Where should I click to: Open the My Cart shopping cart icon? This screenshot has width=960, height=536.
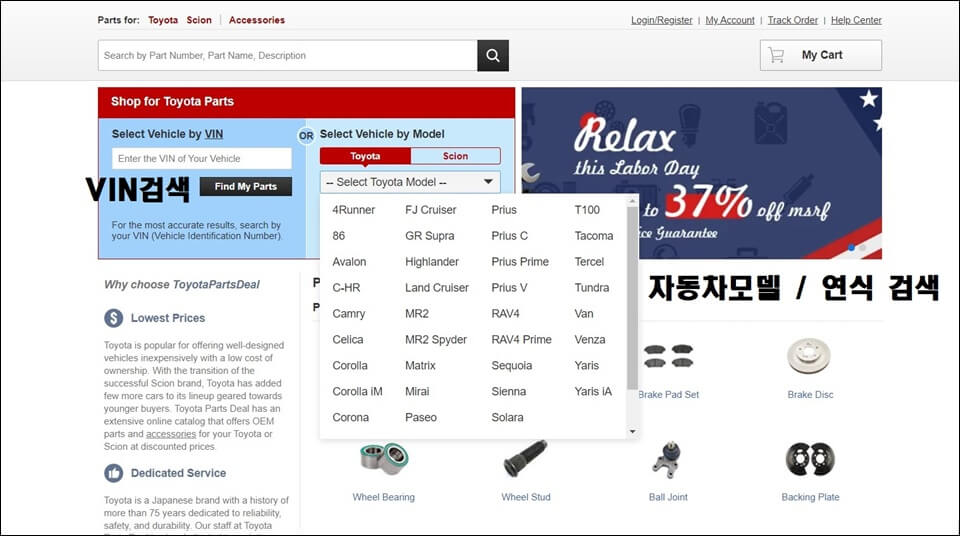coord(776,55)
